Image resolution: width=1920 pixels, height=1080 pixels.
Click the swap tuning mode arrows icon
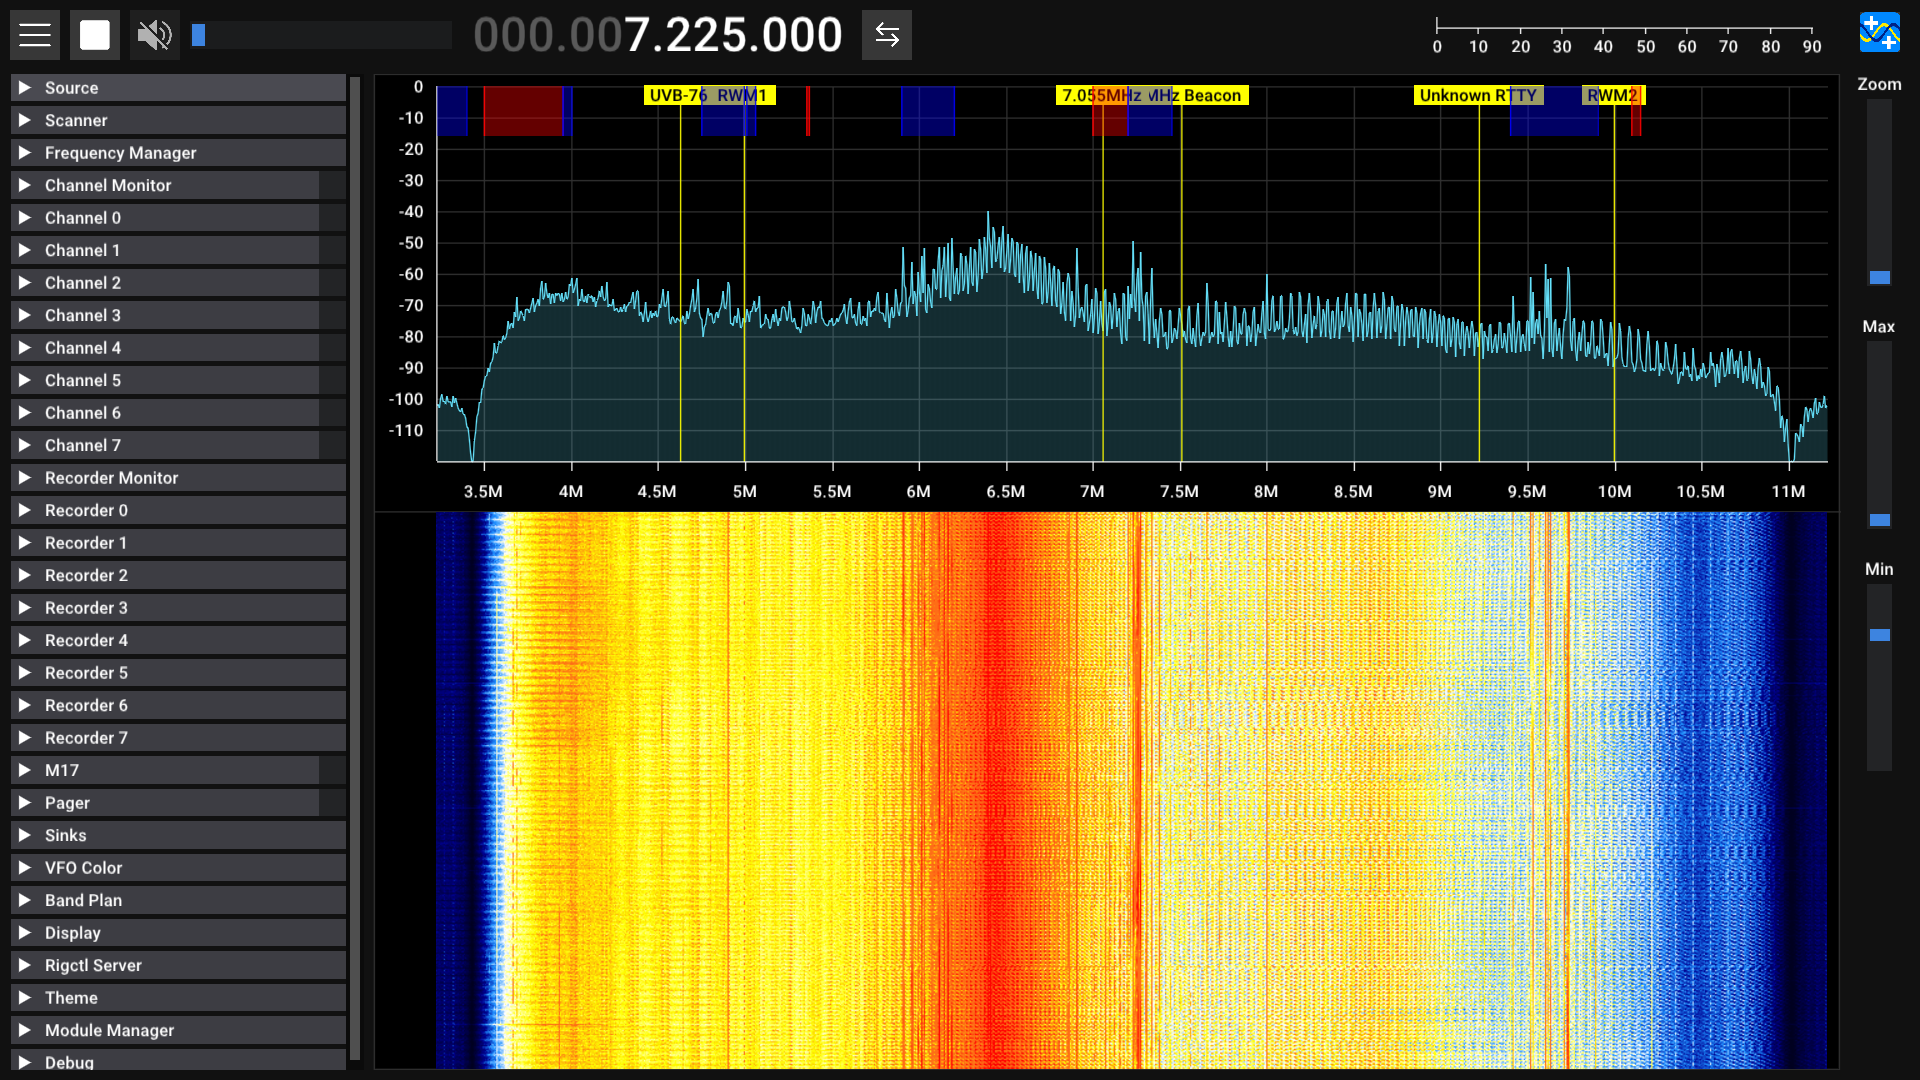tap(886, 35)
